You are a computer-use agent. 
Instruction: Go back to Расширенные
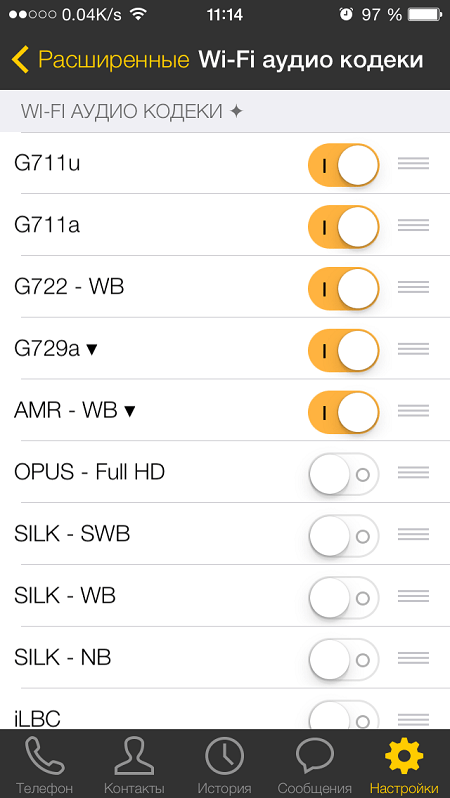click(100, 60)
